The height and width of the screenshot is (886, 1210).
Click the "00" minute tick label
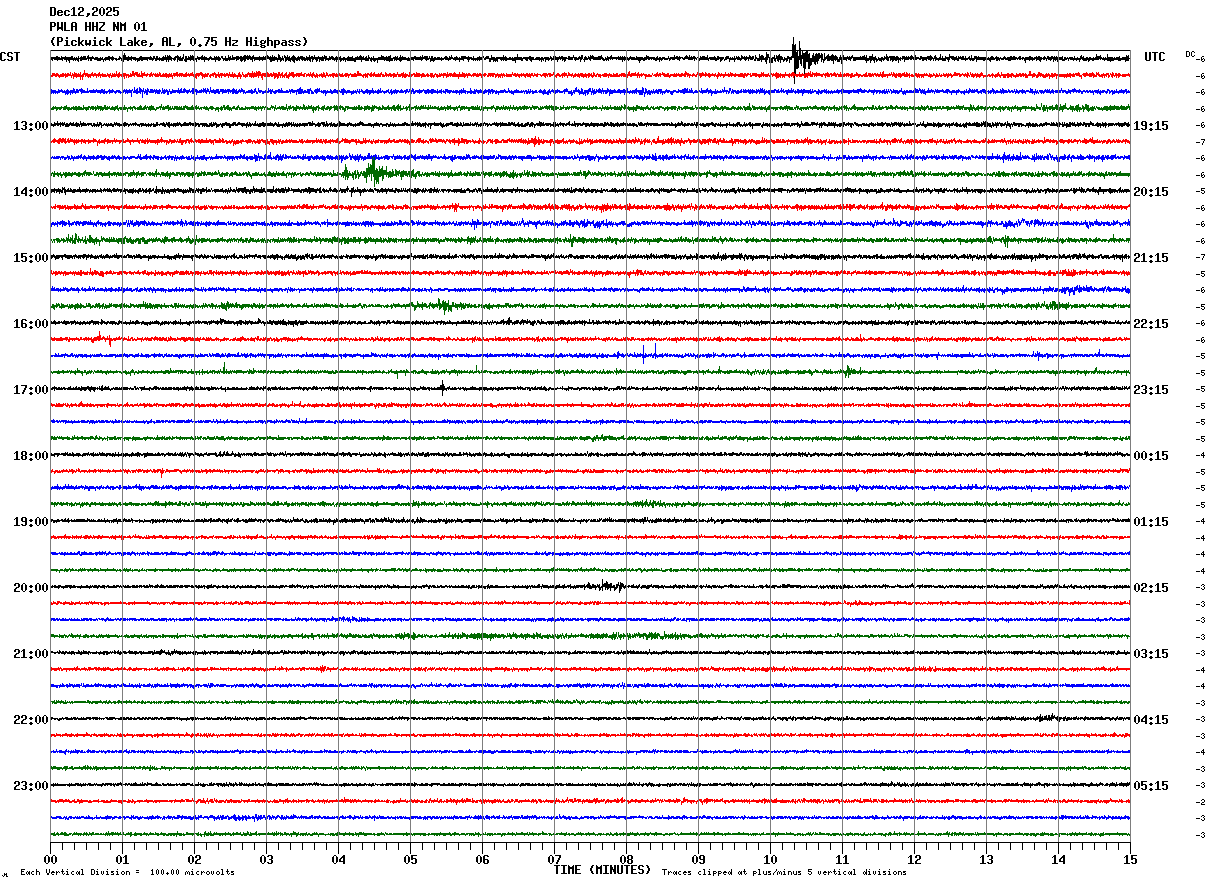click(51, 859)
